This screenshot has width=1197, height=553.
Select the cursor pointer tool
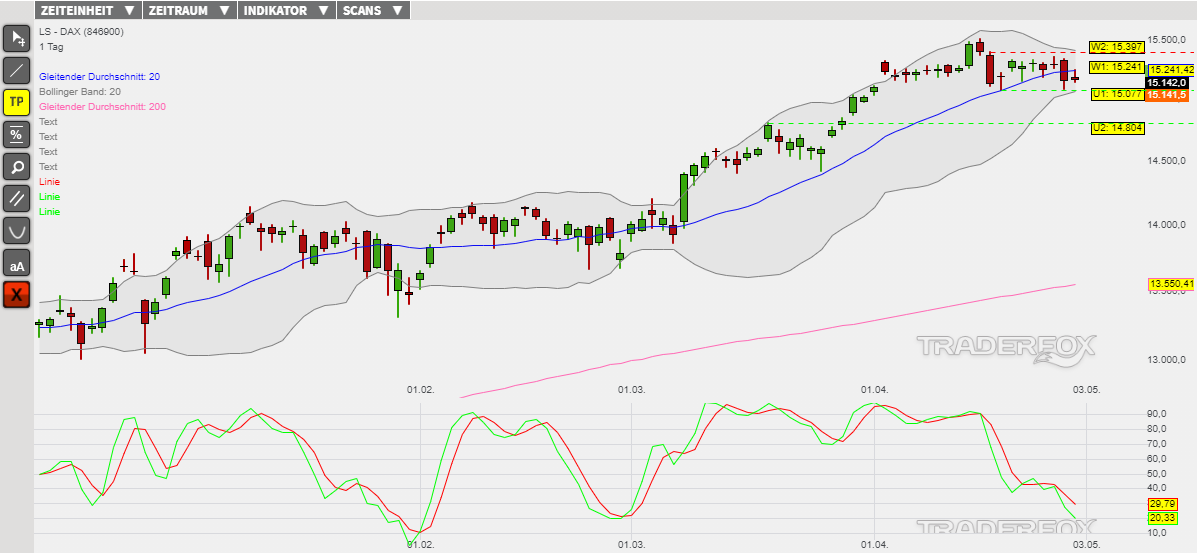17,38
